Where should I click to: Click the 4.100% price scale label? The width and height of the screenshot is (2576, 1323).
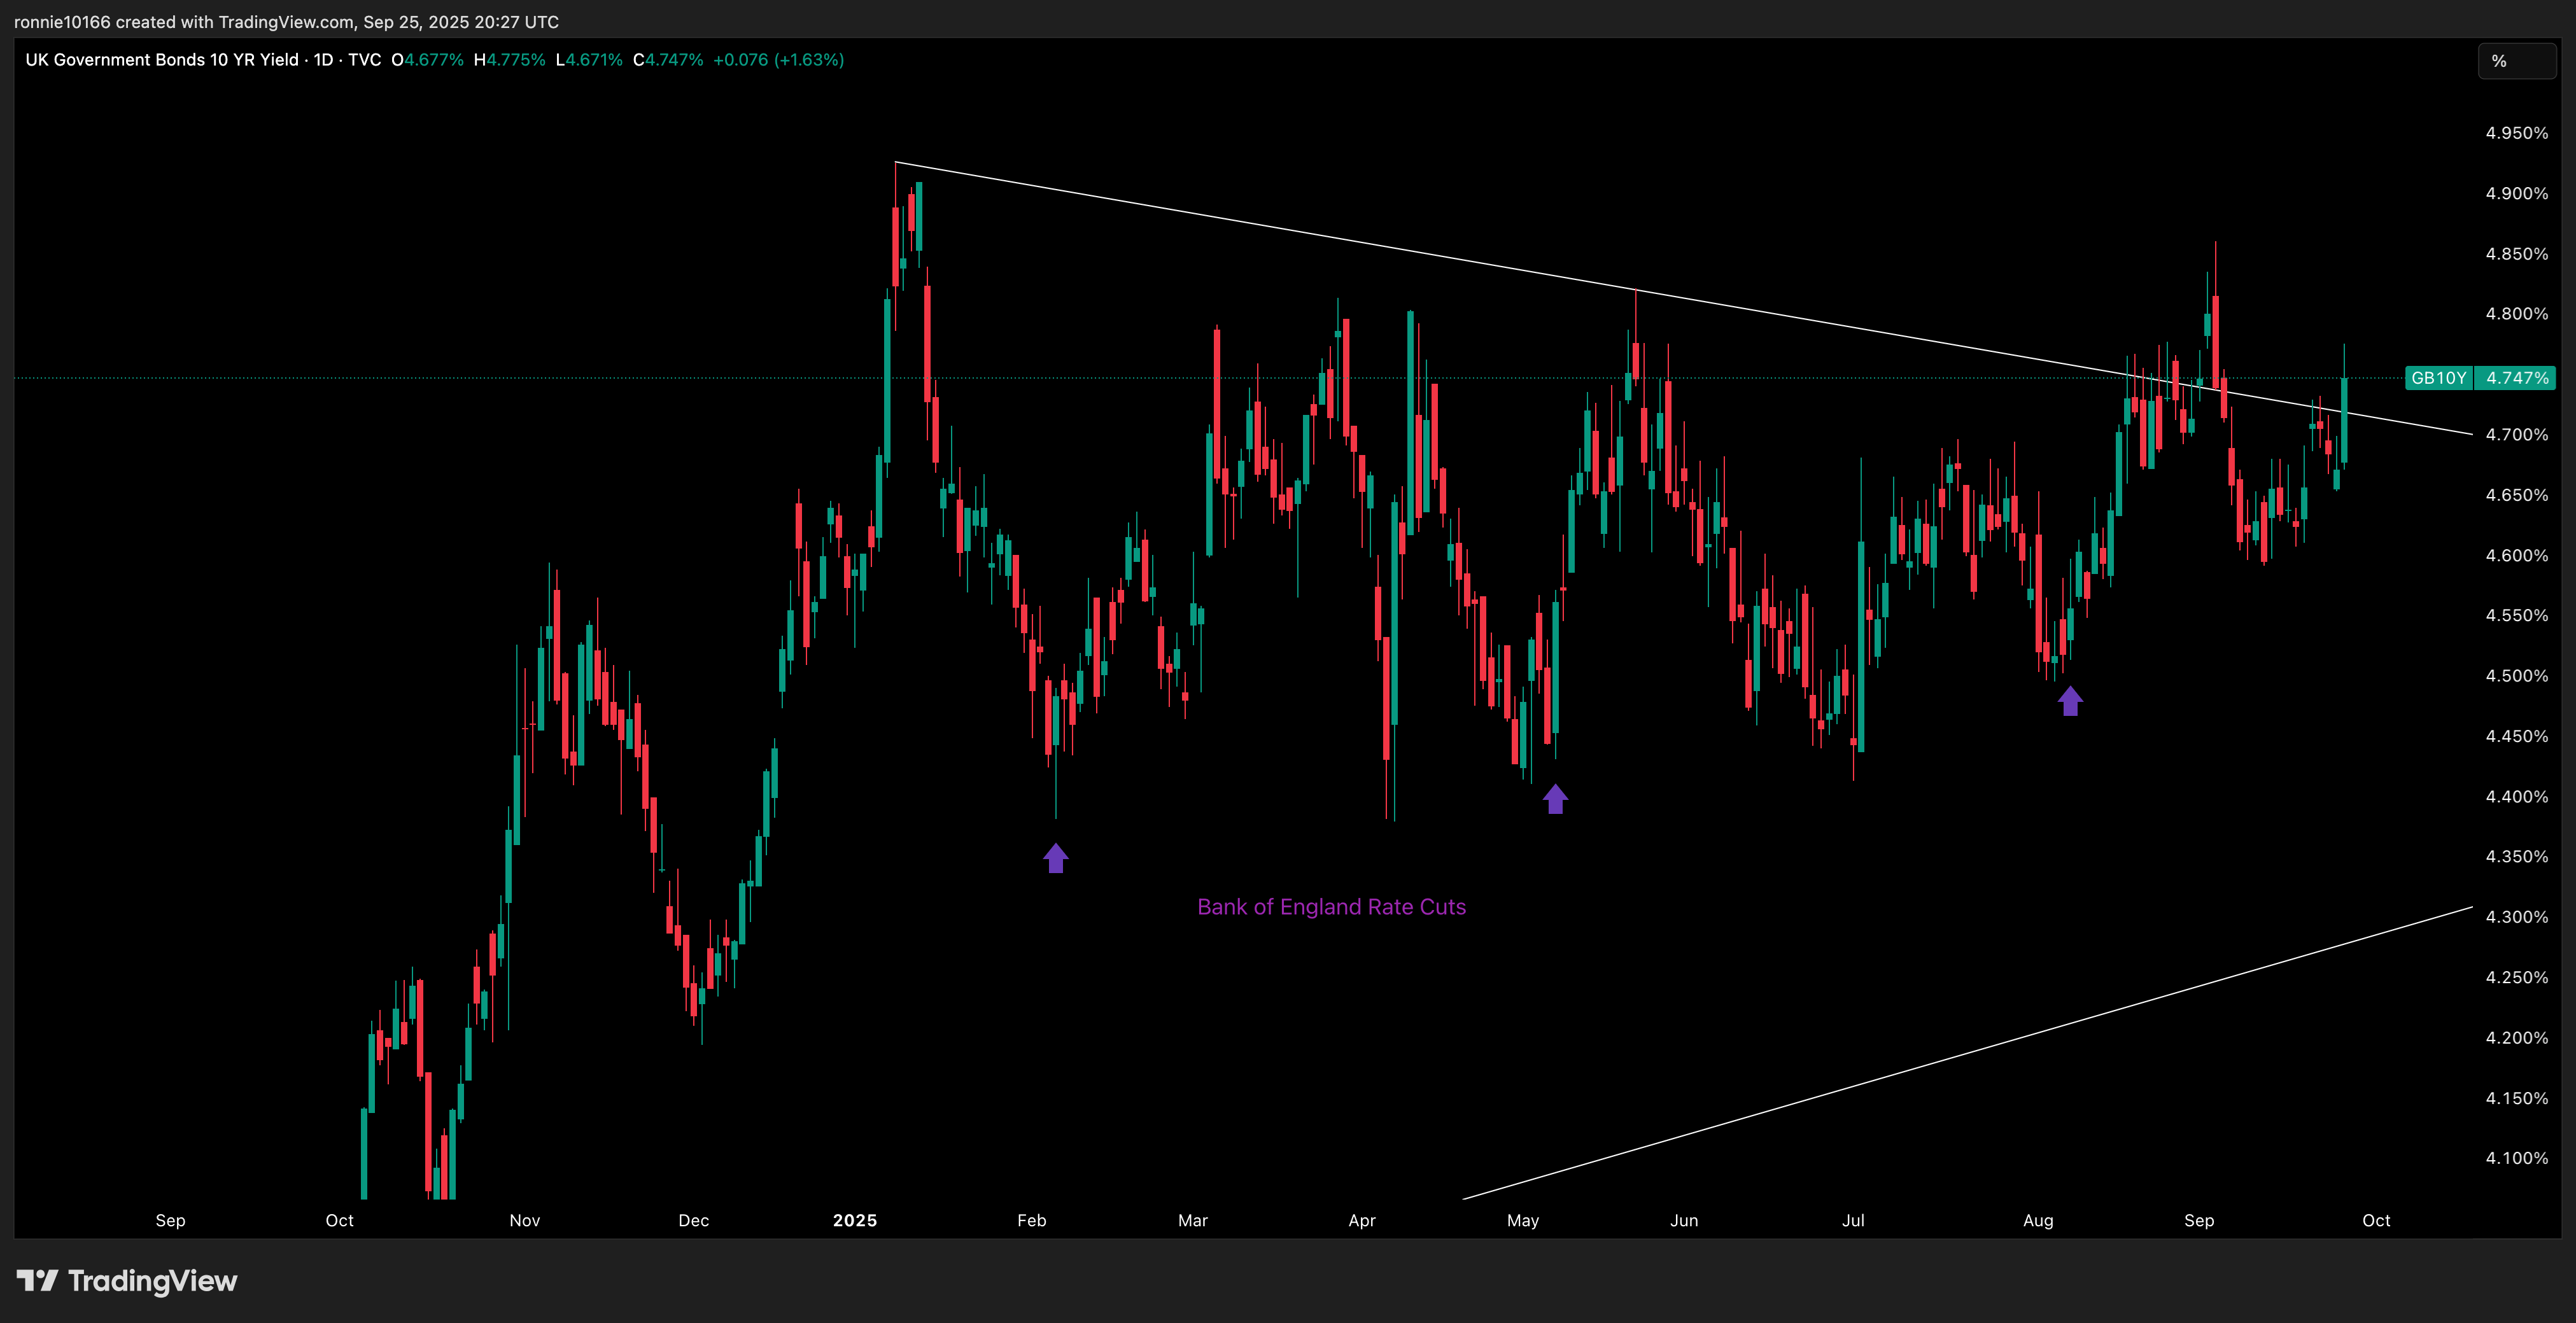(x=2516, y=1158)
